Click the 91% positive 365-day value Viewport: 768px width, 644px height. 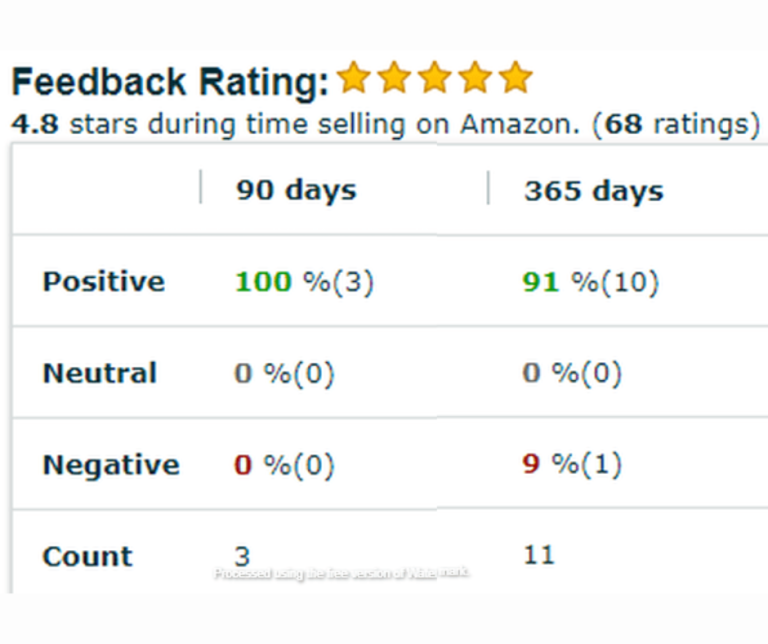590,282
